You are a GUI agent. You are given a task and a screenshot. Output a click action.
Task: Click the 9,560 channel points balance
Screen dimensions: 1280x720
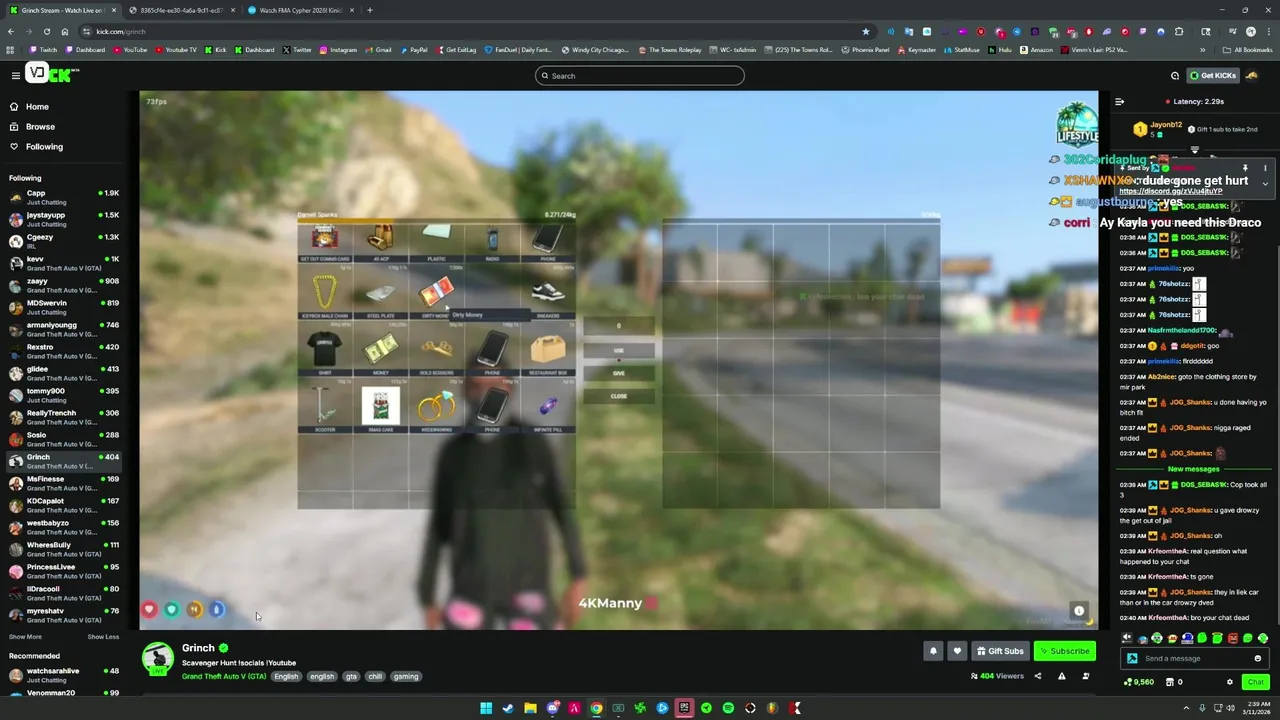(x=1139, y=682)
